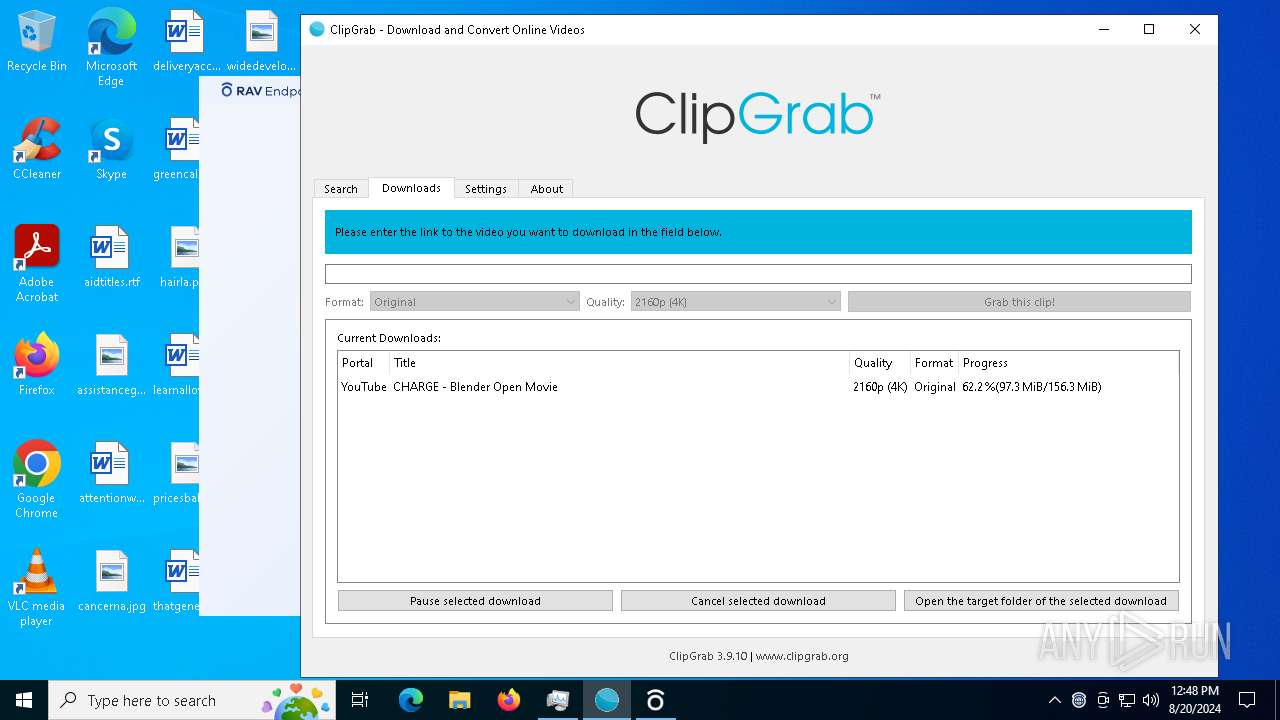Launch Google Chrome desktop shortcut
1280x720 pixels.
(x=37, y=480)
